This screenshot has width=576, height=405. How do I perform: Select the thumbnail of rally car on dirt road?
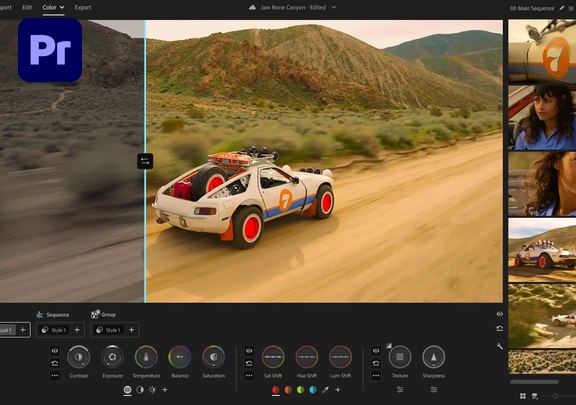(x=542, y=250)
